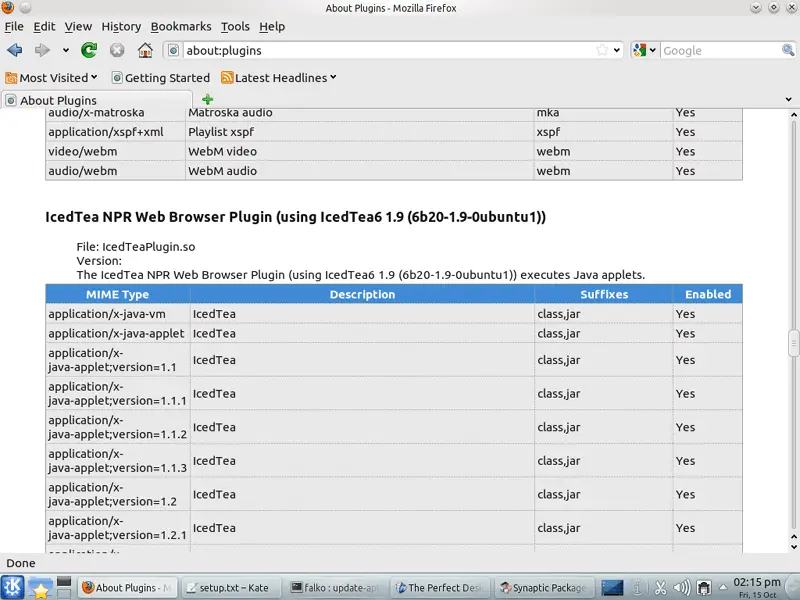
Task: Click the Done status bar text
Action: click(x=21, y=563)
